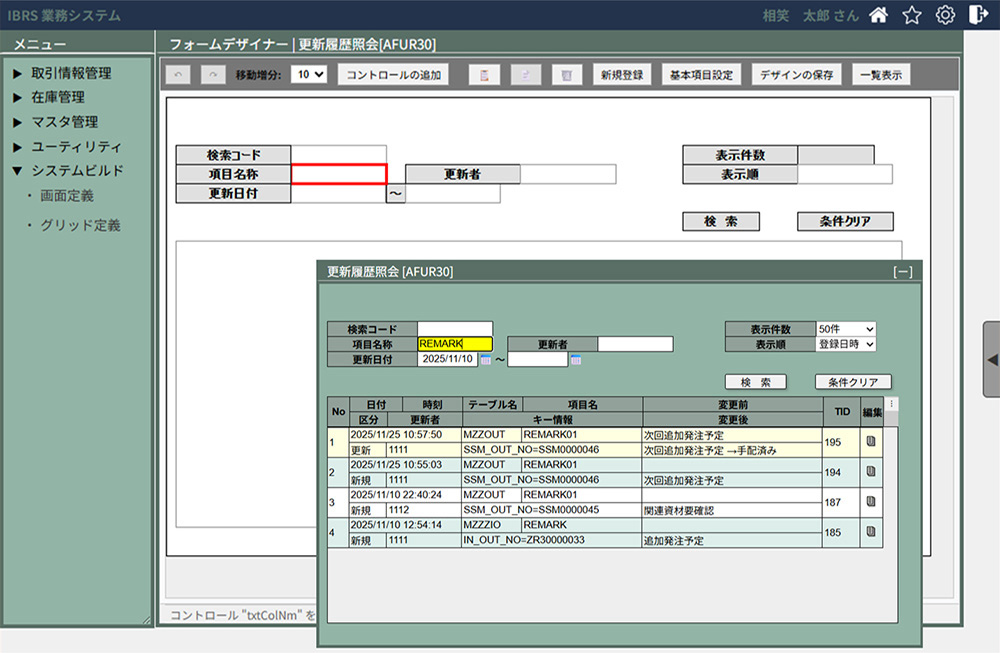Expand 取引情報管理 in the menu
The height and width of the screenshot is (653, 1000).
pos(70,73)
